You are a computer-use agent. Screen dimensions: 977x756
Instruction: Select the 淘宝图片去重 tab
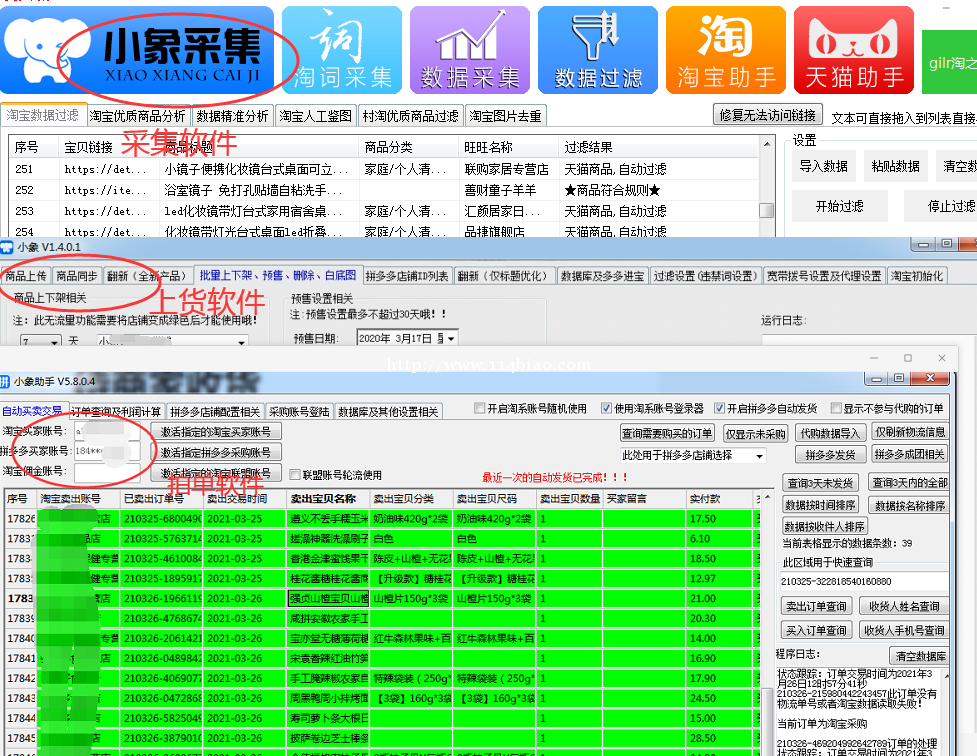[x=505, y=116]
